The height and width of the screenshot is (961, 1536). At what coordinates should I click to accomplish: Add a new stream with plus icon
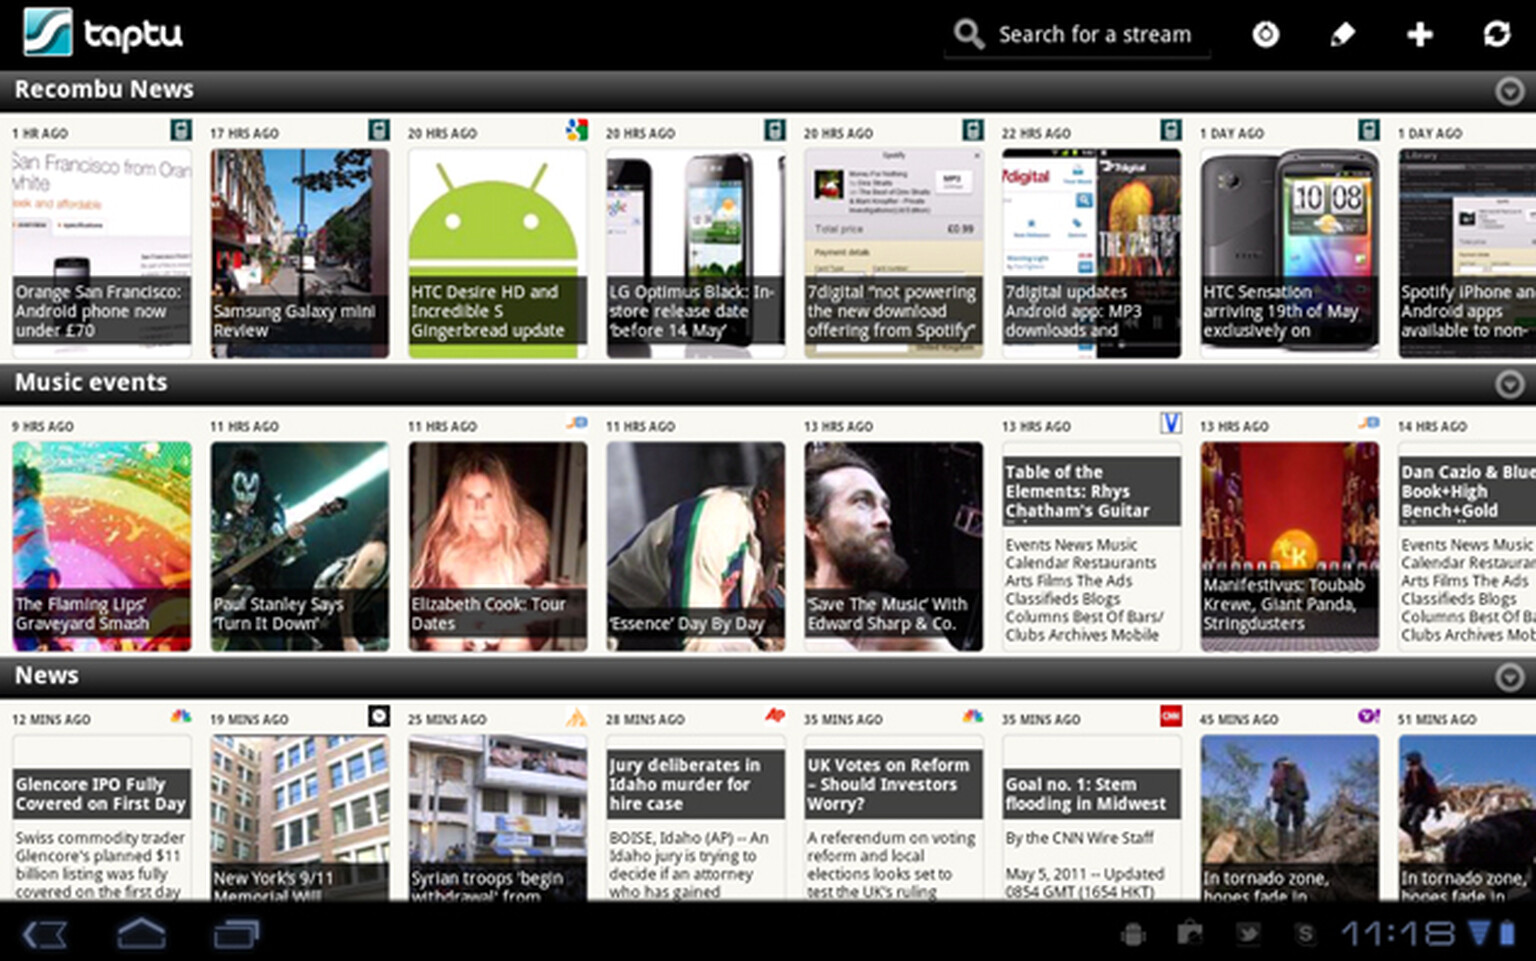pos(1420,35)
